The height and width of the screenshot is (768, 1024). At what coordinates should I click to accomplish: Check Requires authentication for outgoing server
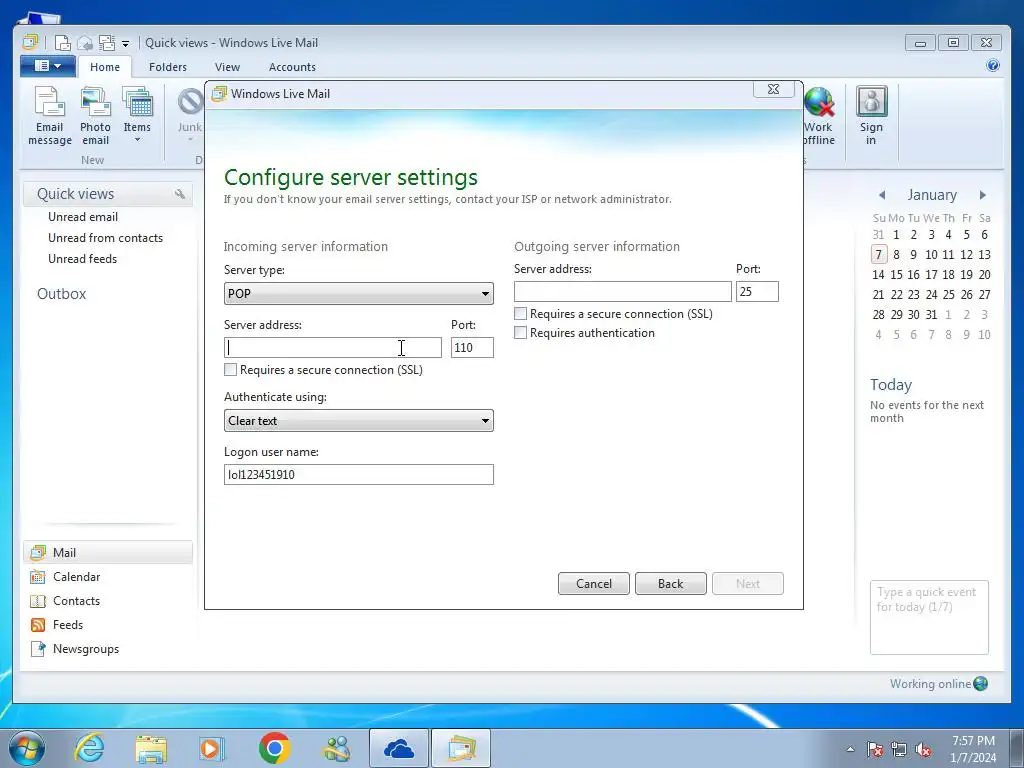coord(520,332)
